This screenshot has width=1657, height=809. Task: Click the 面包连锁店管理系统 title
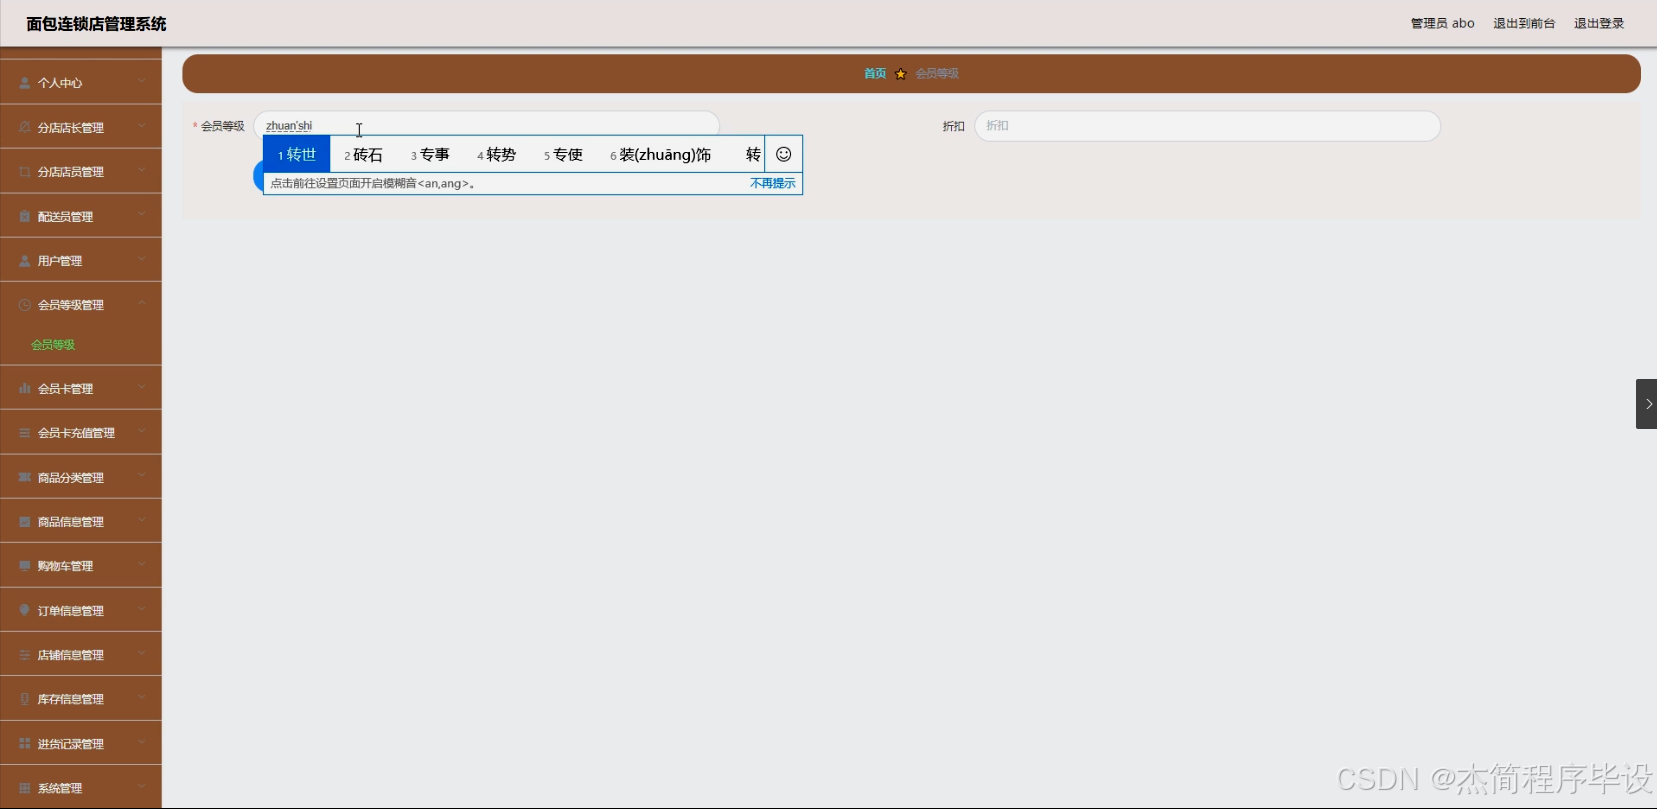click(x=97, y=24)
